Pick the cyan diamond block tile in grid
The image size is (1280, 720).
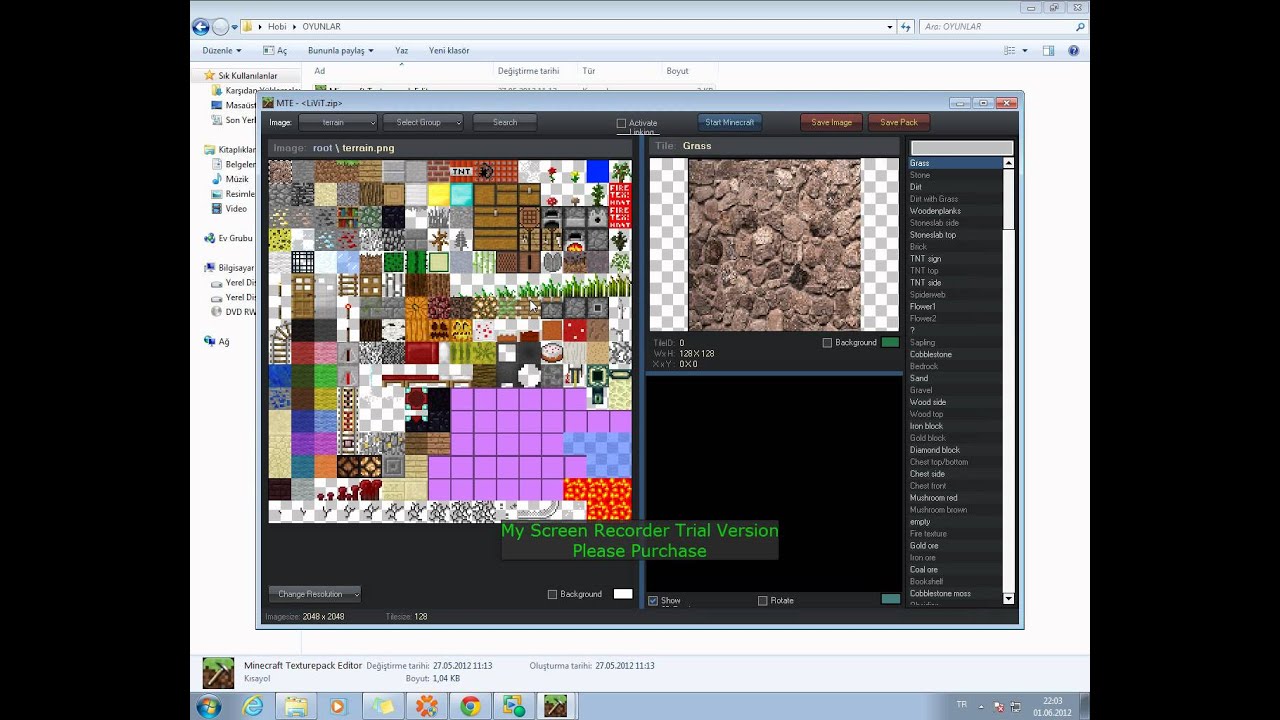click(461, 194)
